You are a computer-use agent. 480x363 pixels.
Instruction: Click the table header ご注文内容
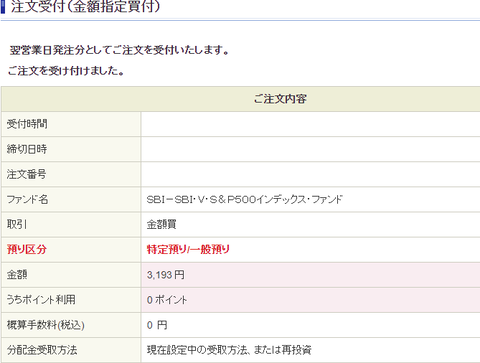tap(280, 99)
